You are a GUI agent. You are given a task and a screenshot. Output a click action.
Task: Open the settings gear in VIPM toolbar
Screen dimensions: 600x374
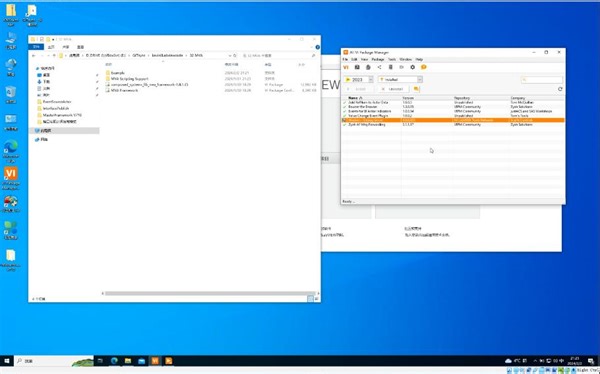[412, 67]
